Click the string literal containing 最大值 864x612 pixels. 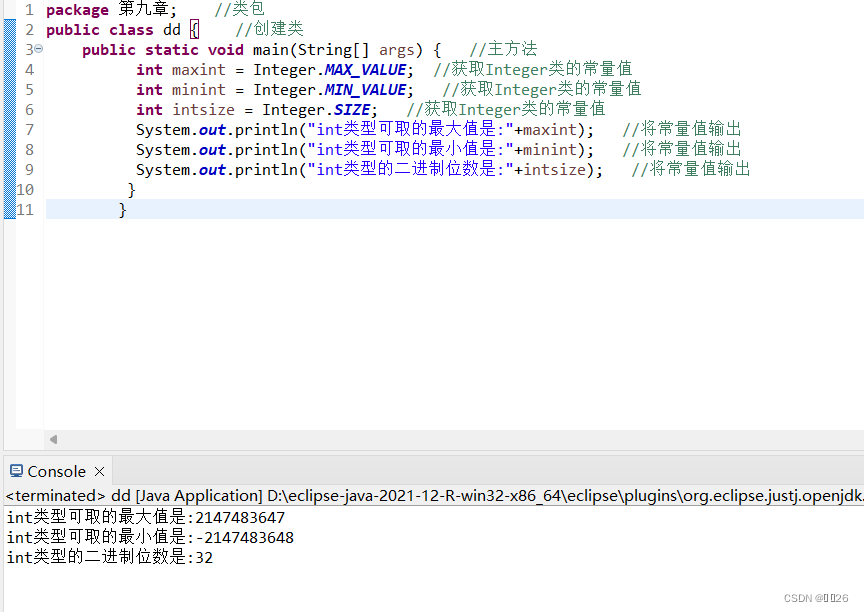click(x=411, y=129)
